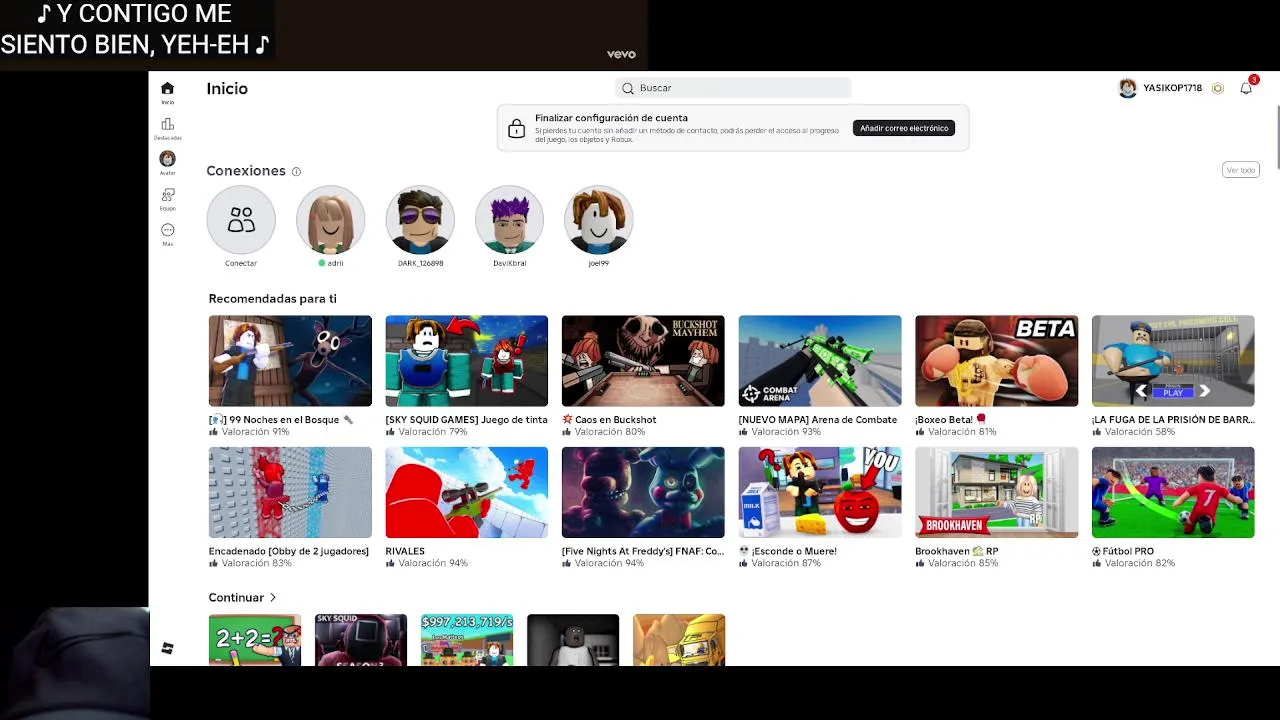This screenshot has width=1280, height=720.
Task: Open Caos en Buckshot game thumbnail
Action: (x=643, y=361)
